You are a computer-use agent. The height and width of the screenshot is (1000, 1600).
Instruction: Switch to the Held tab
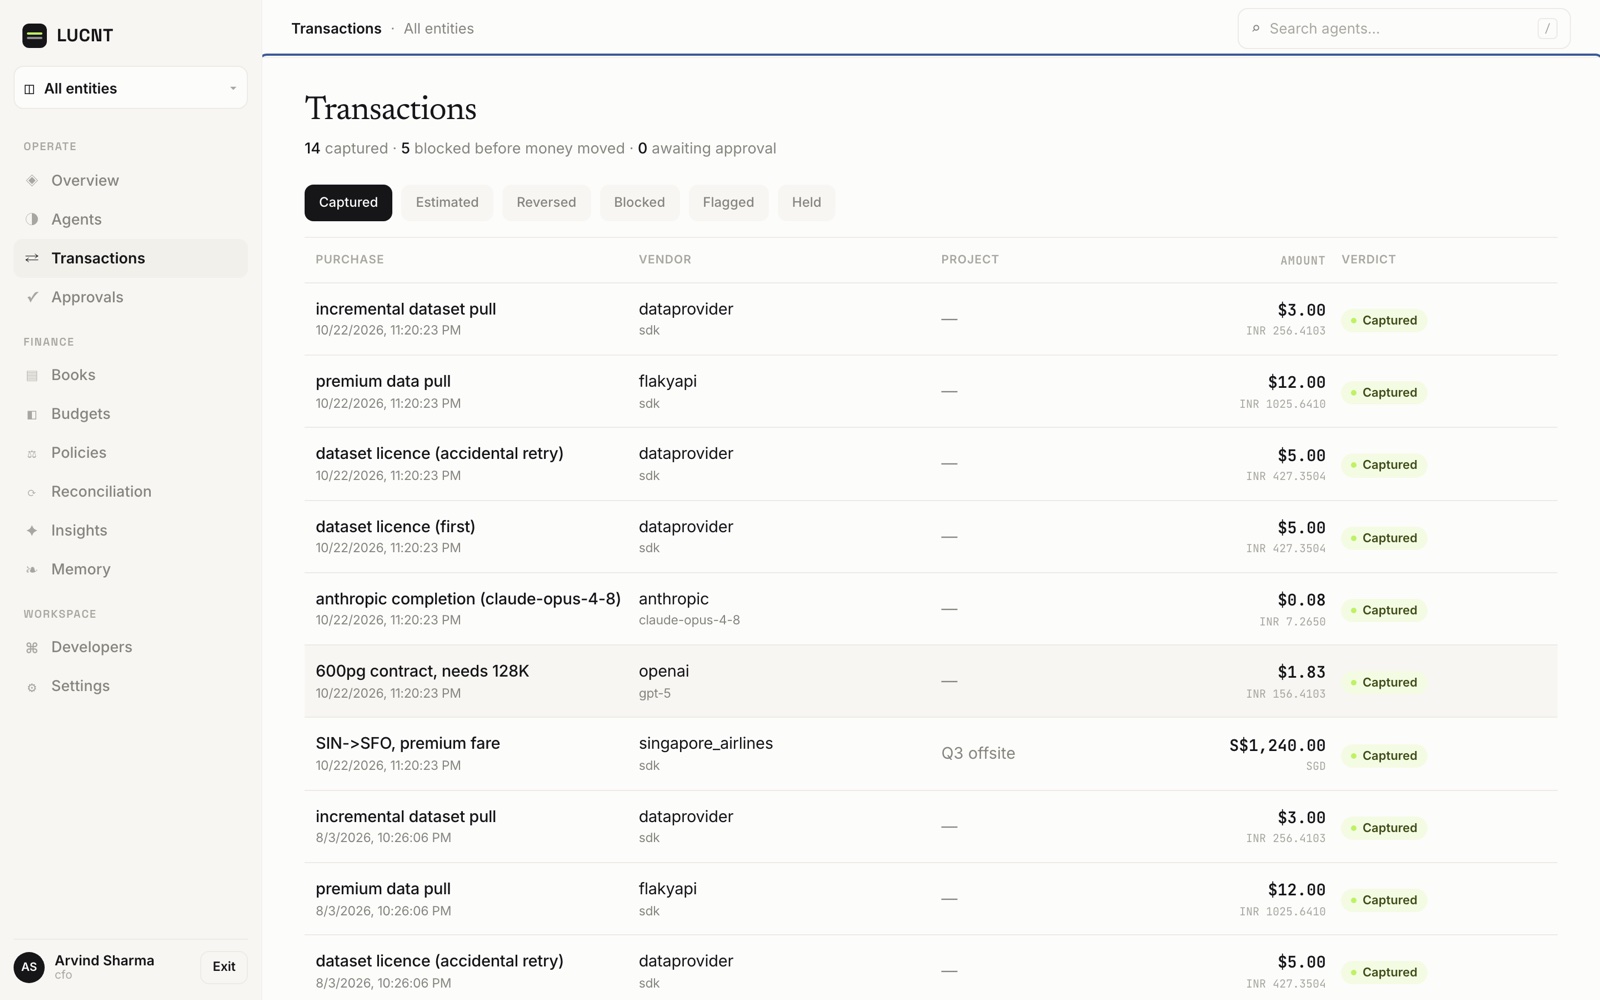tap(806, 203)
